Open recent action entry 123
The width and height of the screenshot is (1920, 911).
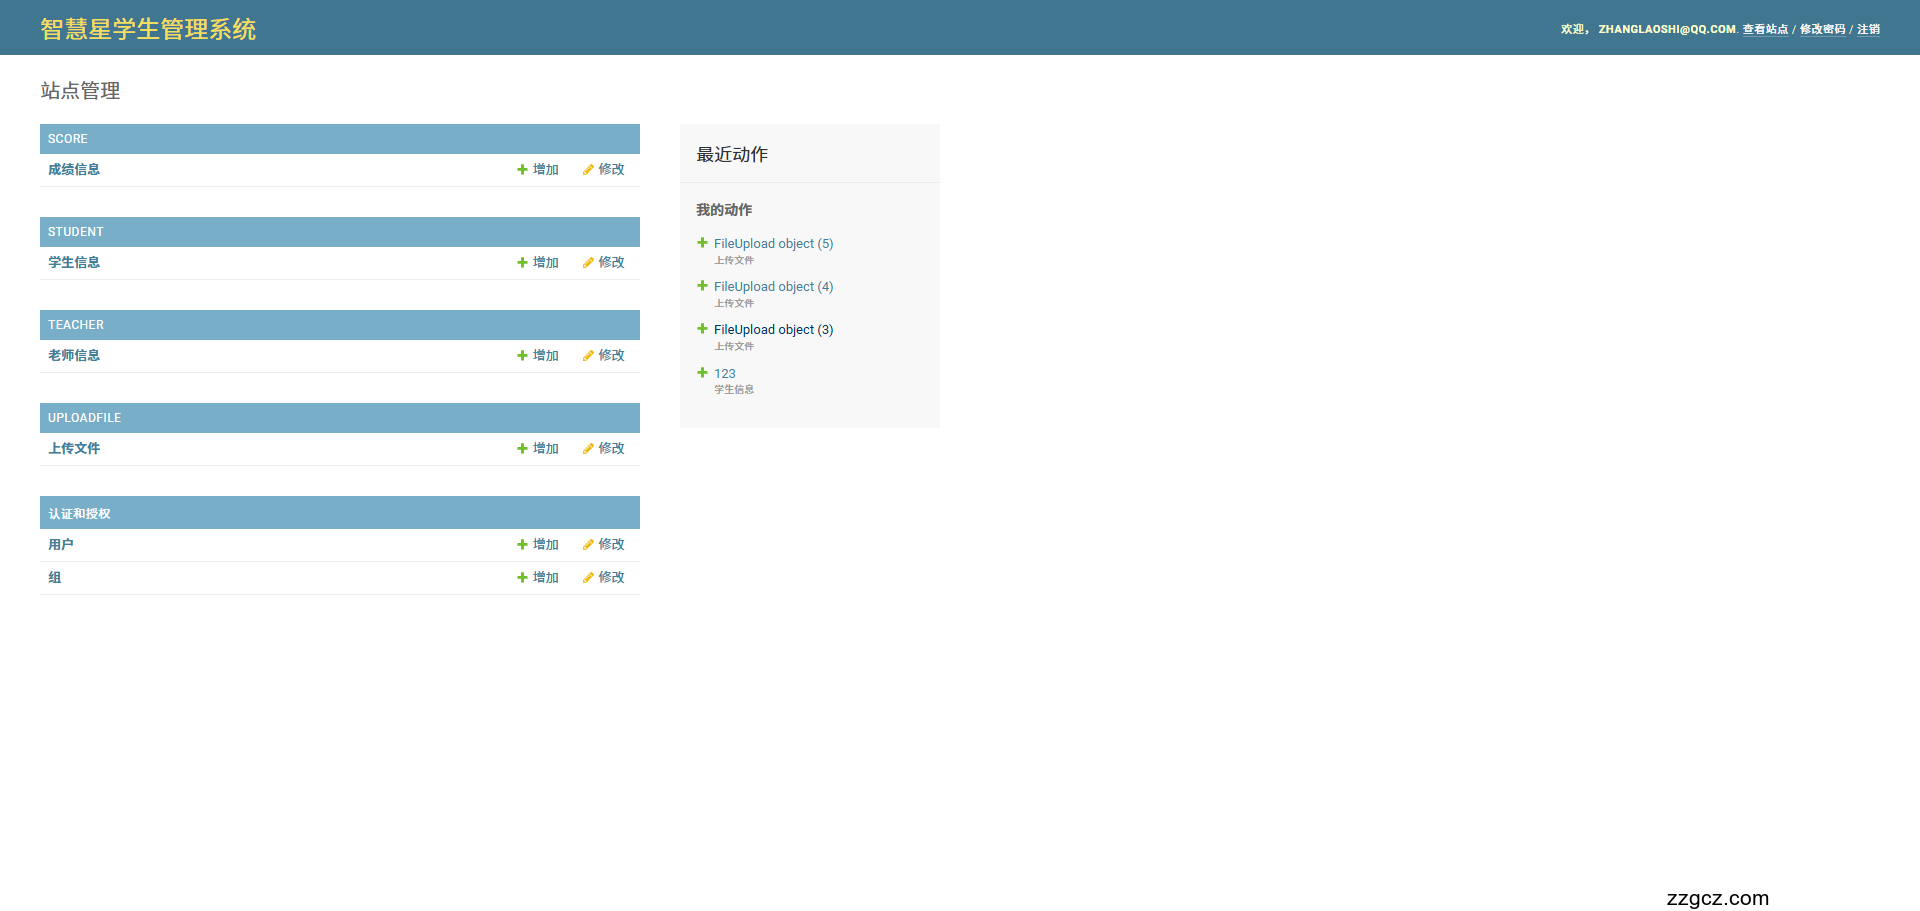(724, 374)
